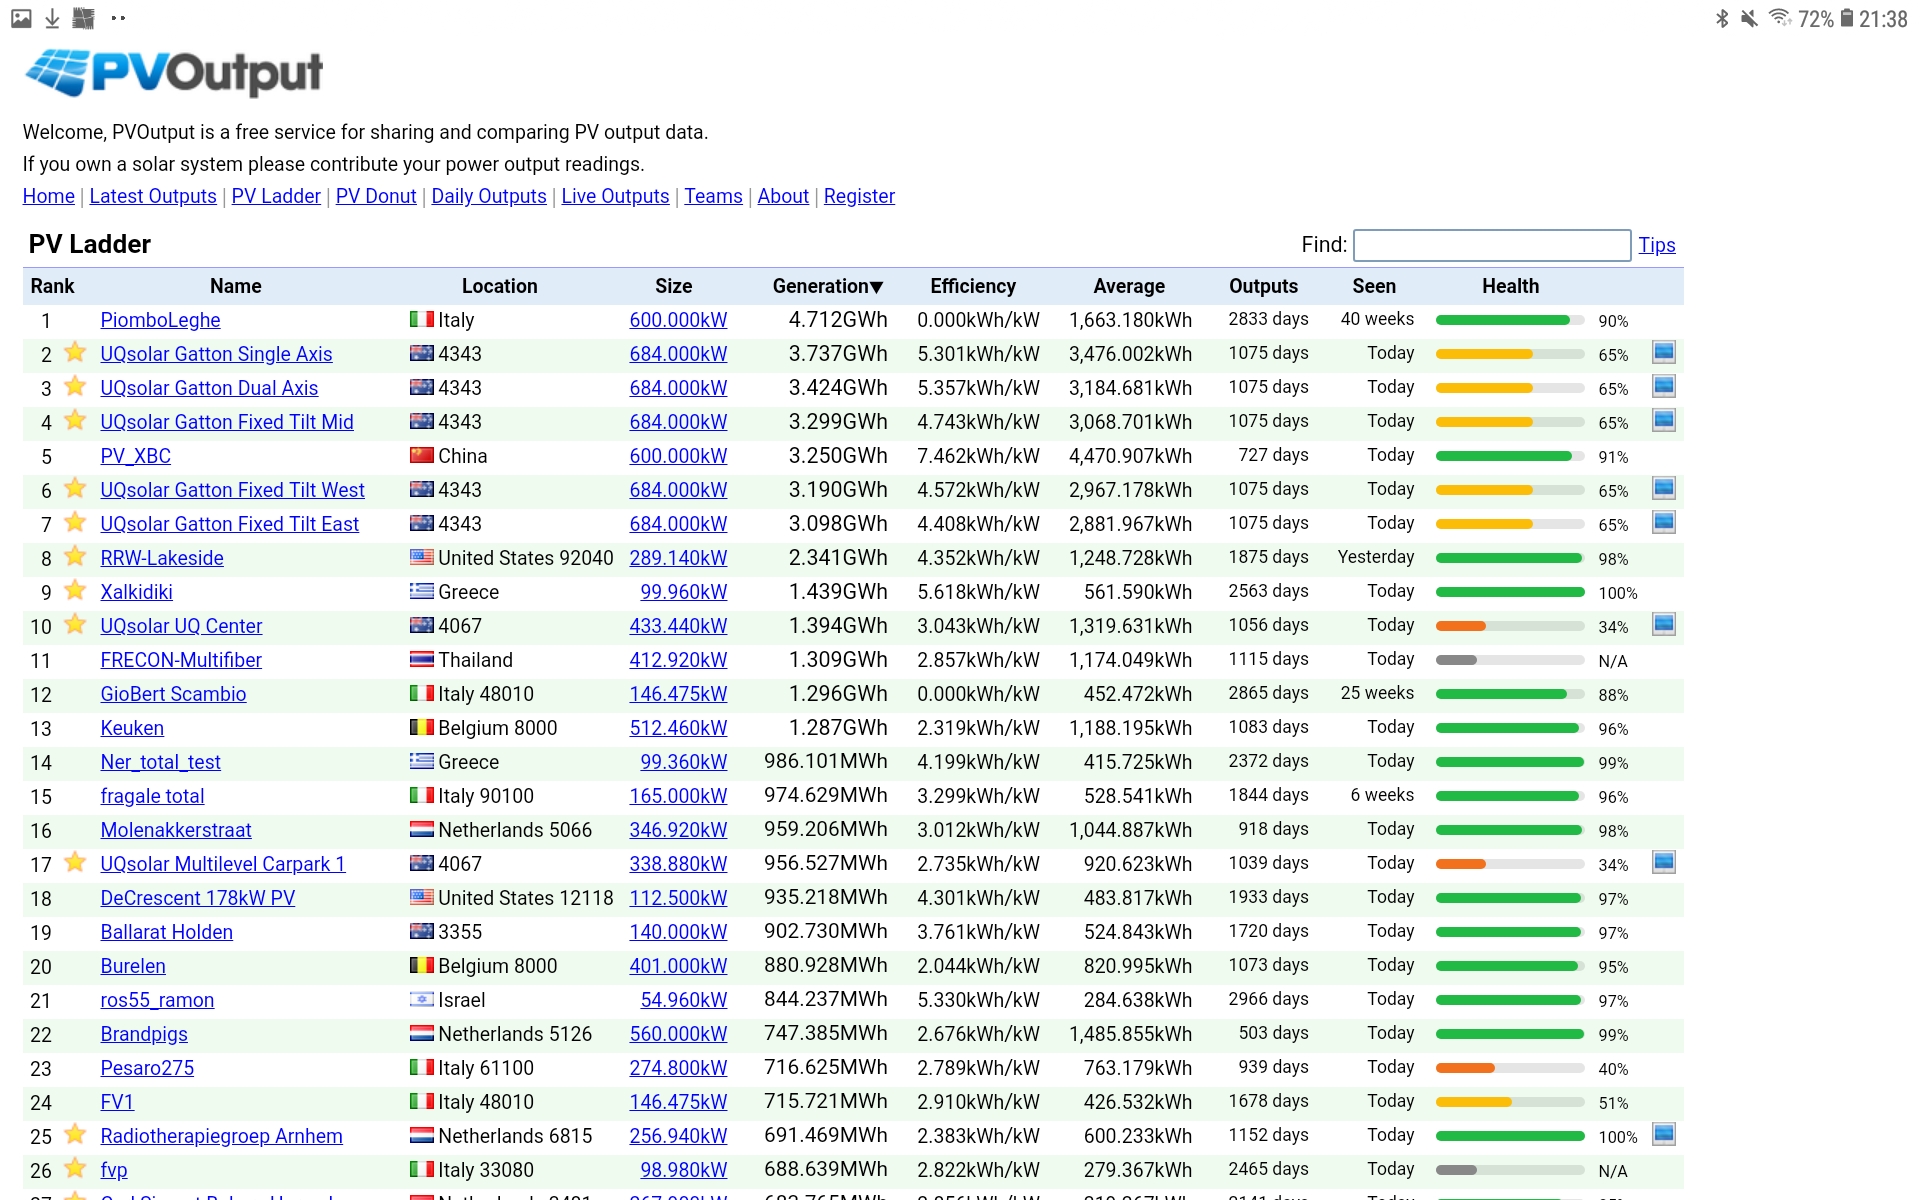The width and height of the screenshot is (1920, 1200).
Task: Open the live monitor icon for UQsolar Gatton Single Axis
Action: tap(1664, 352)
